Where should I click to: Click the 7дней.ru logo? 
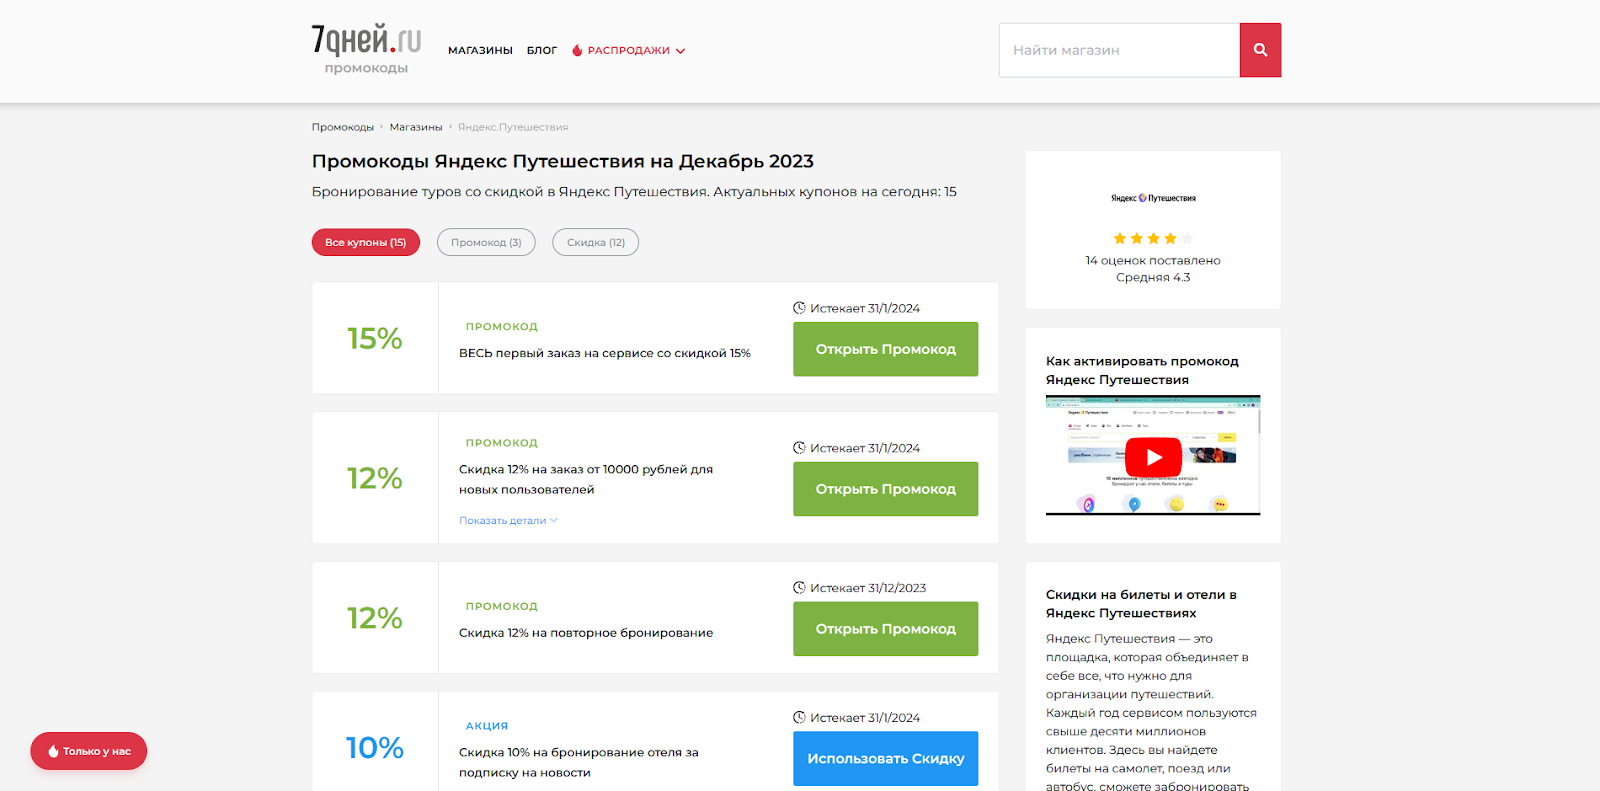coord(366,49)
